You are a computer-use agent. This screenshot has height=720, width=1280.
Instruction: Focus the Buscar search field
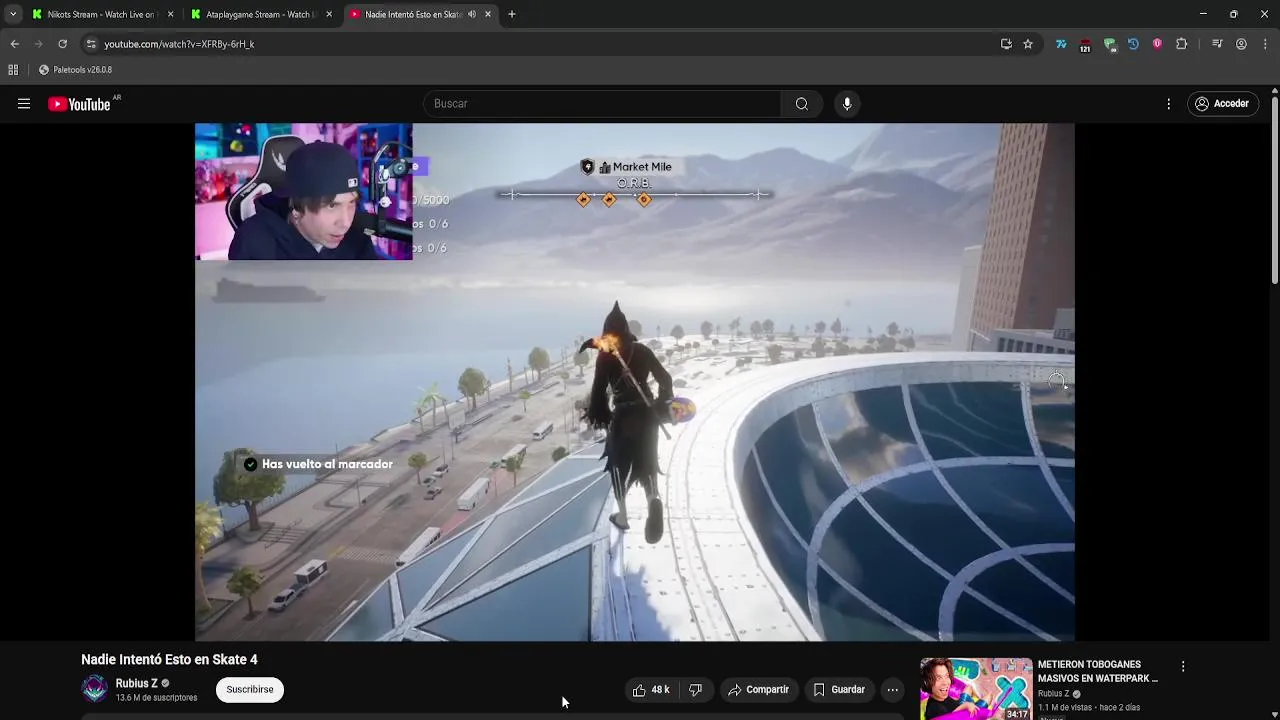(602, 104)
